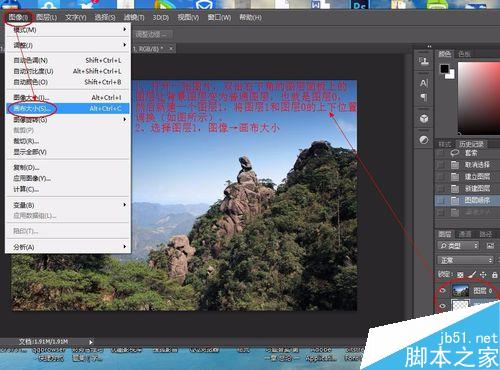500x370 pixels.
Task: Toggle history source box beside 取消选择 state
Action: pyautogui.click(x=441, y=165)
